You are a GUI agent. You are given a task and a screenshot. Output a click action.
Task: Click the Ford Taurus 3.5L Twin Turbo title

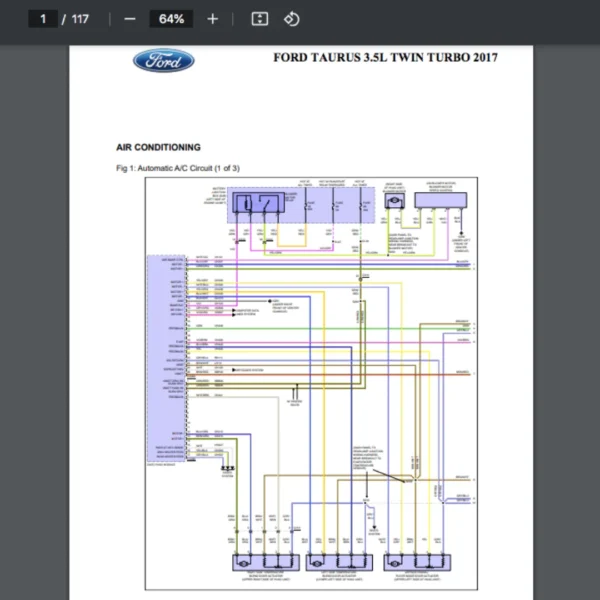pos(385,58)
